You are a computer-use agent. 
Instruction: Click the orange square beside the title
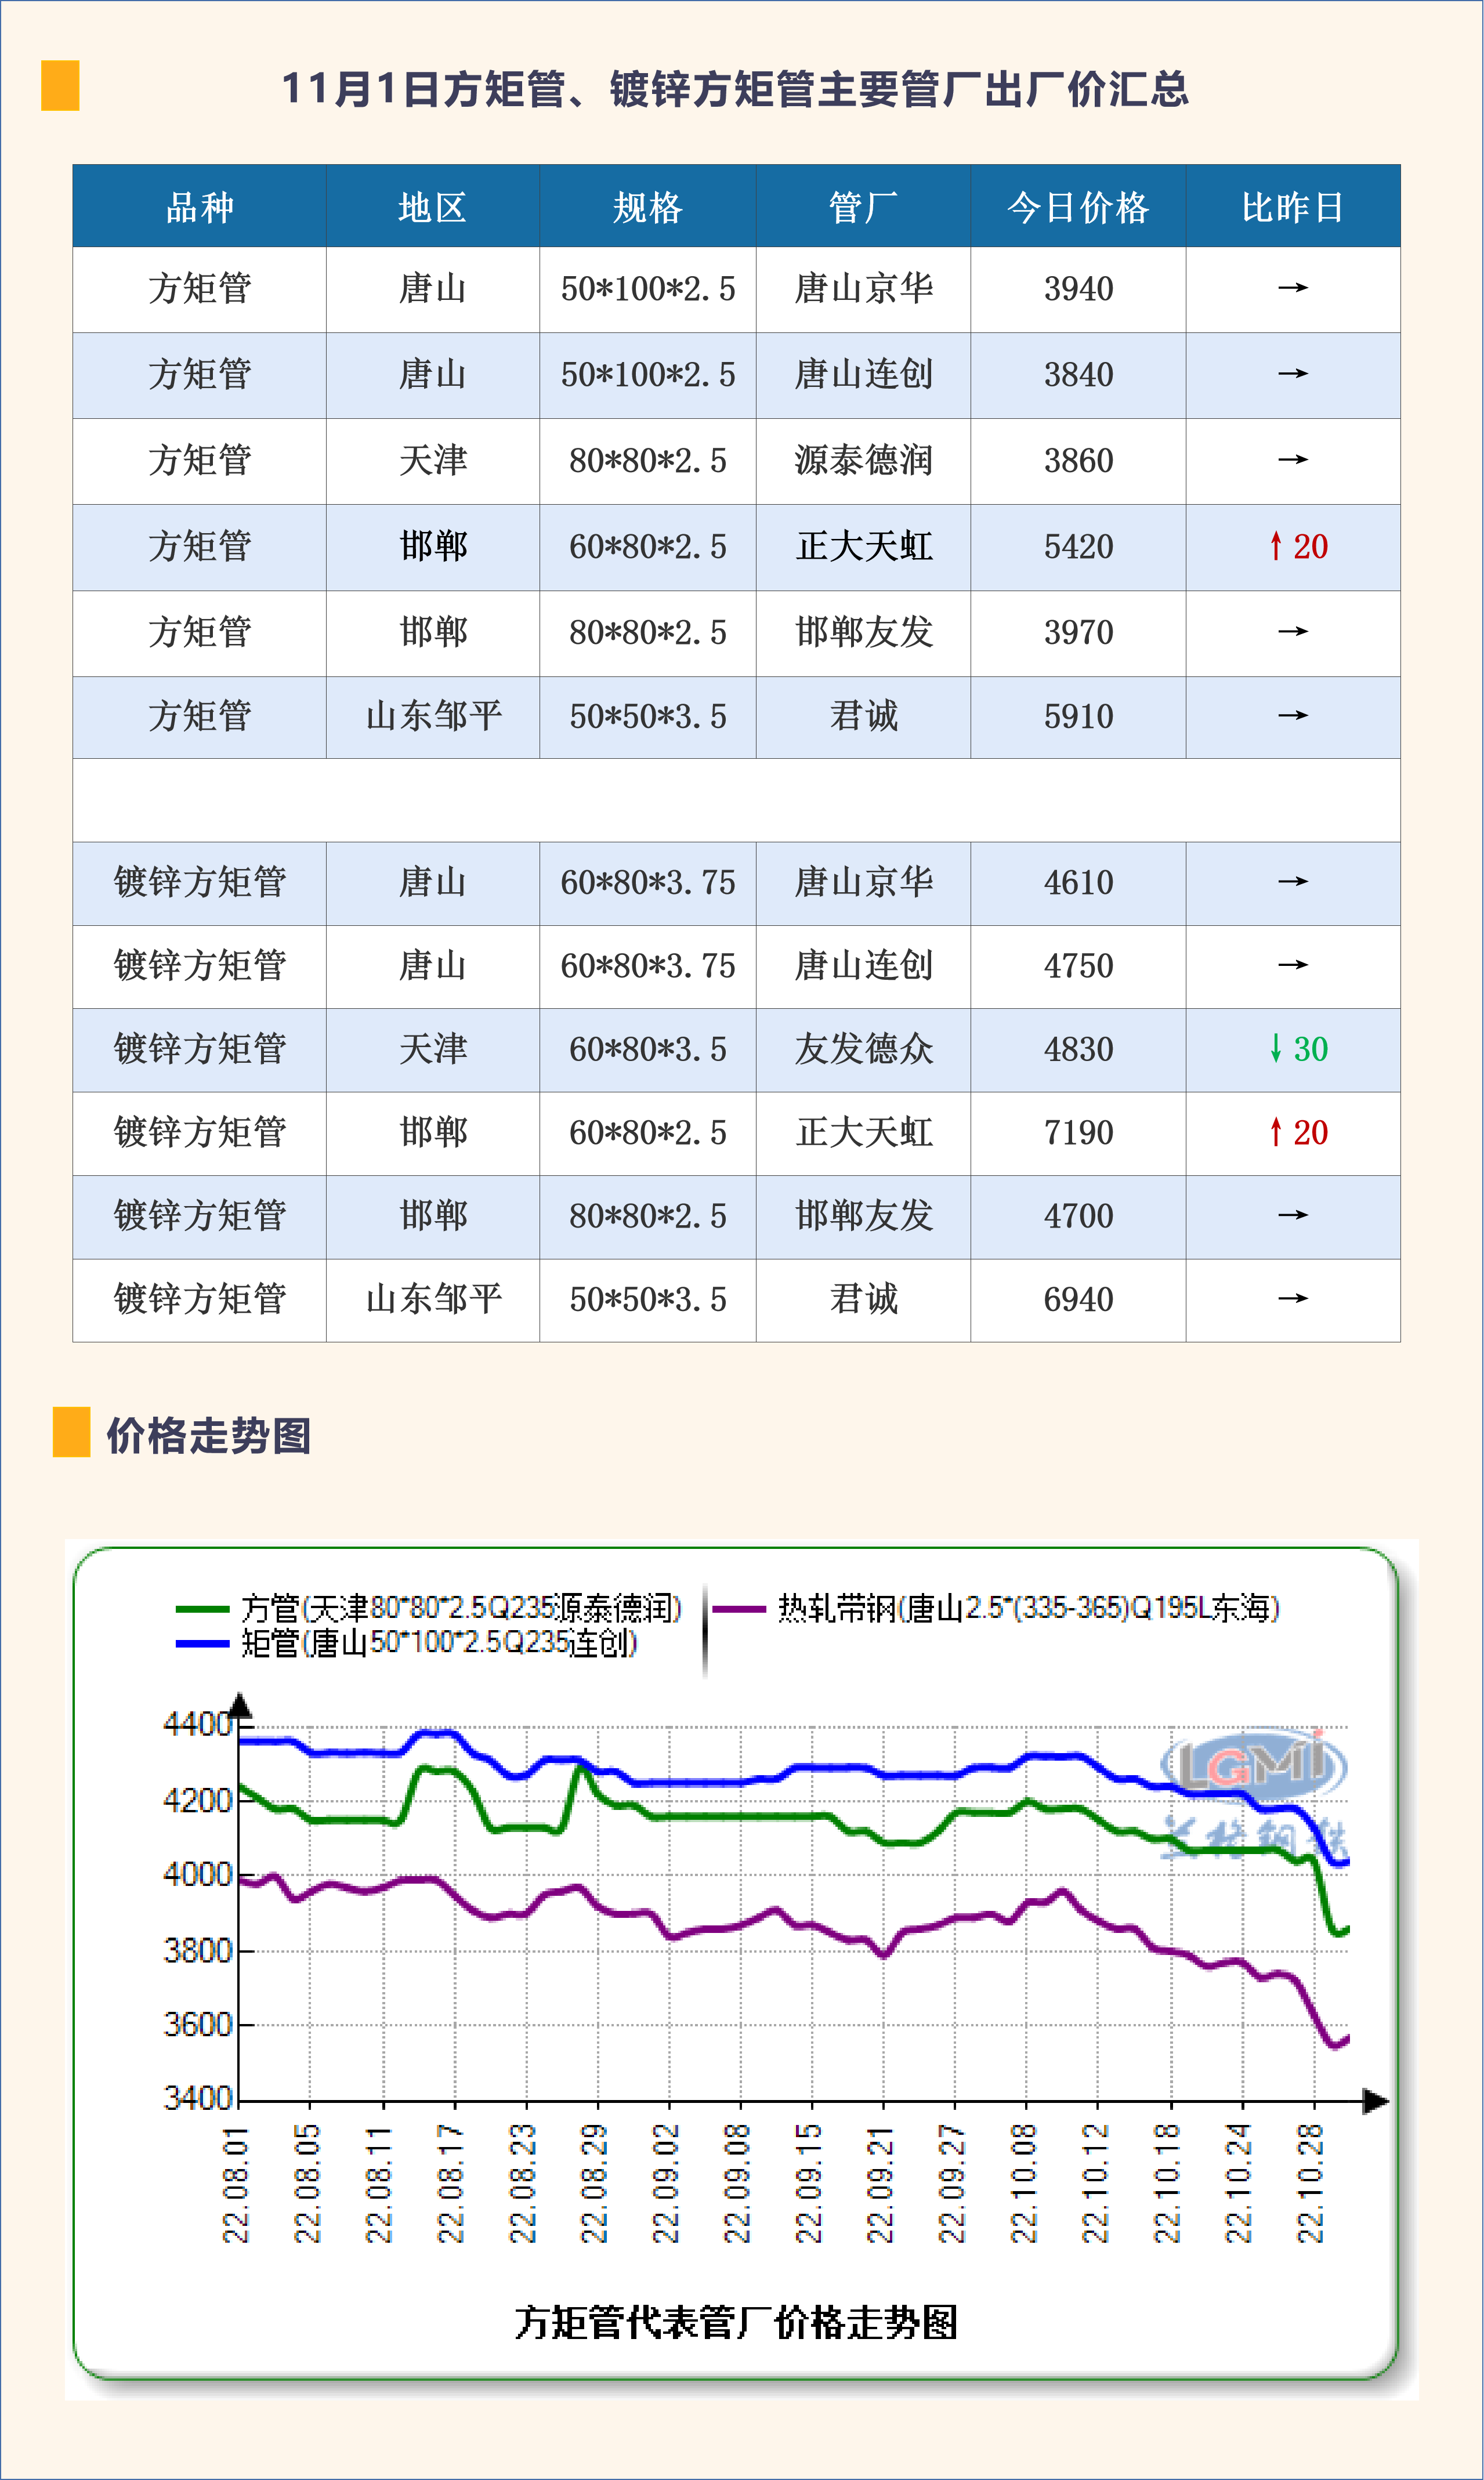pyautogui.click(x=60, y=86)
